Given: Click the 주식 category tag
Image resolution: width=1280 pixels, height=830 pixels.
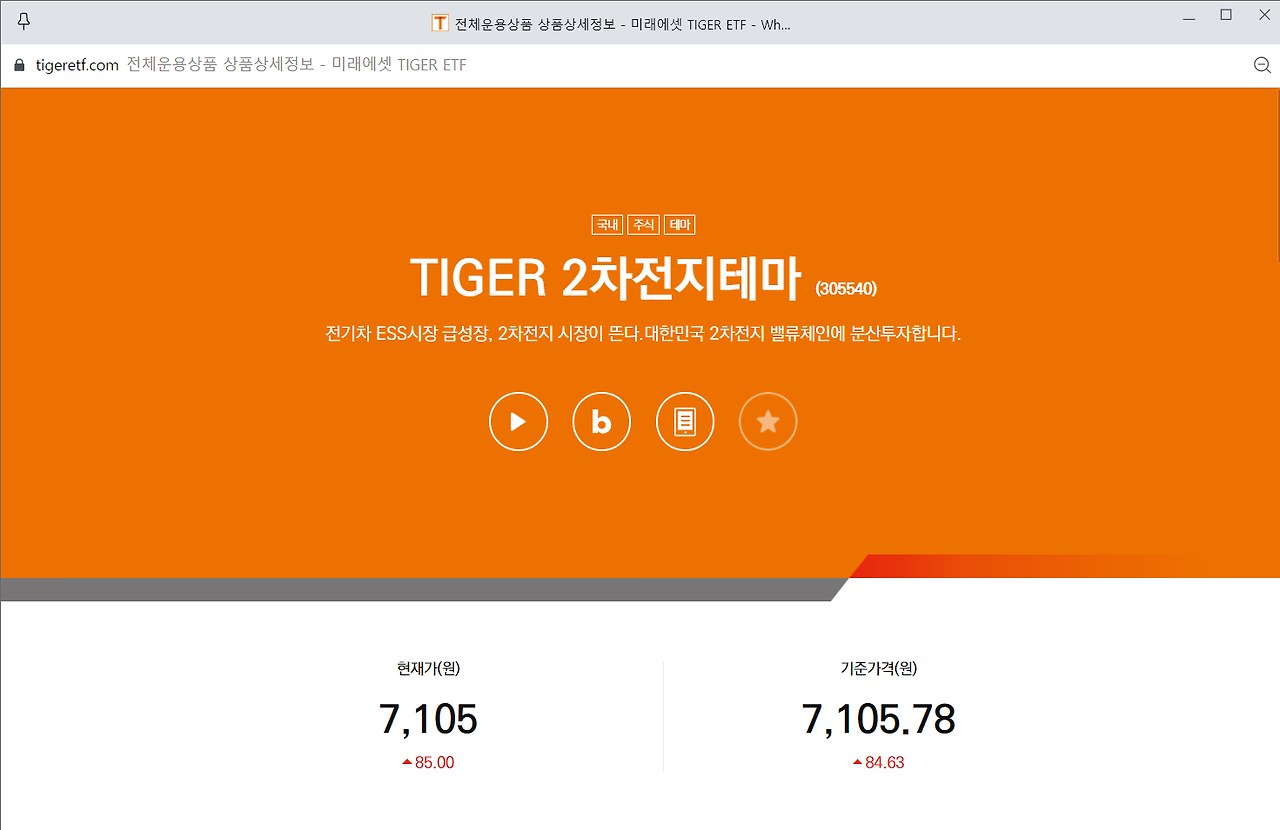Looking at the screenshot, I should 643,225.
